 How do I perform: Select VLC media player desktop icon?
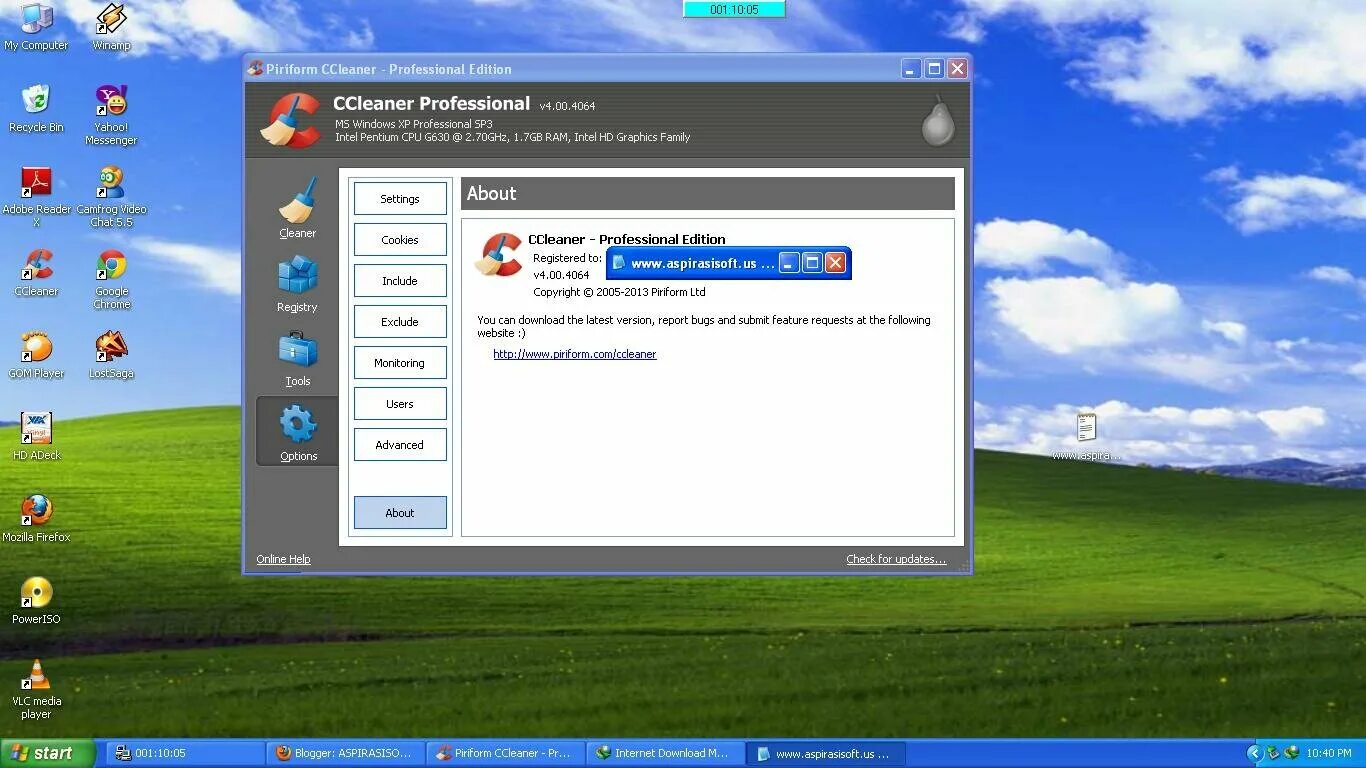[36, 689]
